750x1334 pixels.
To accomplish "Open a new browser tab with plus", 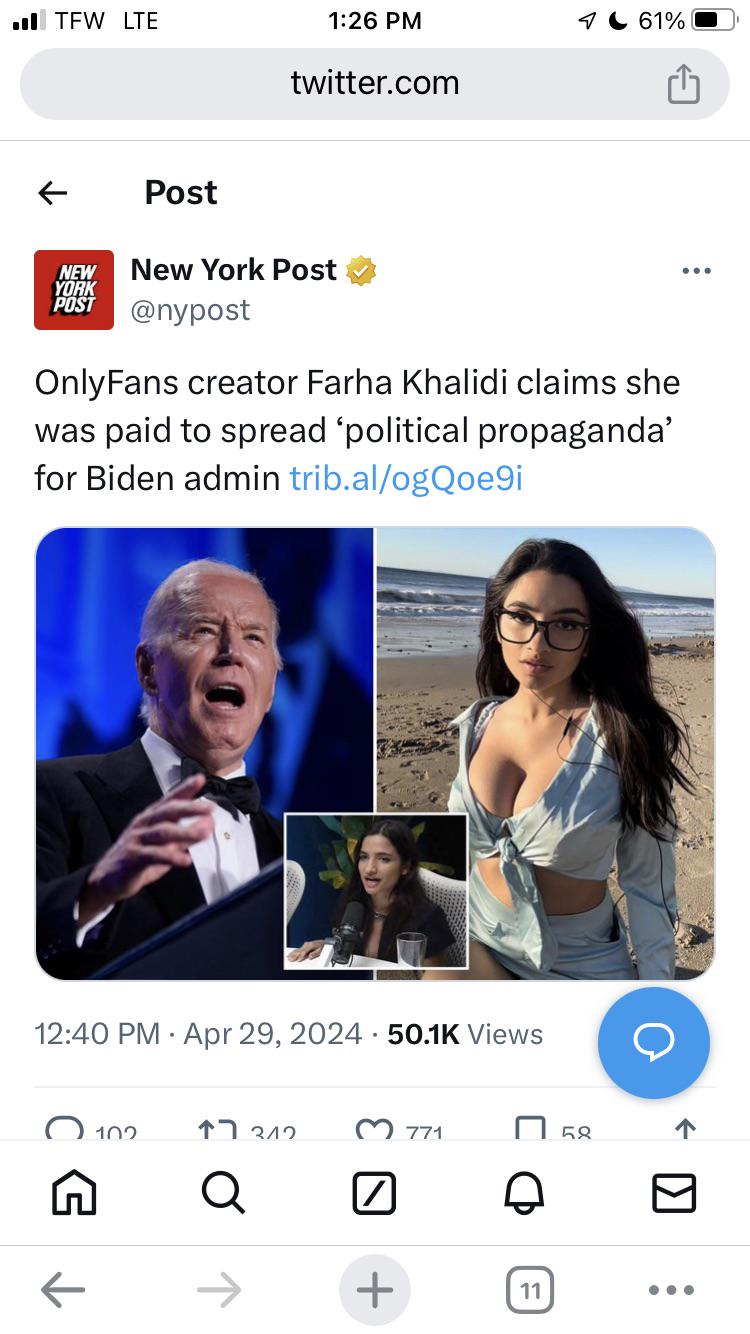I will tap(374, 1290).
